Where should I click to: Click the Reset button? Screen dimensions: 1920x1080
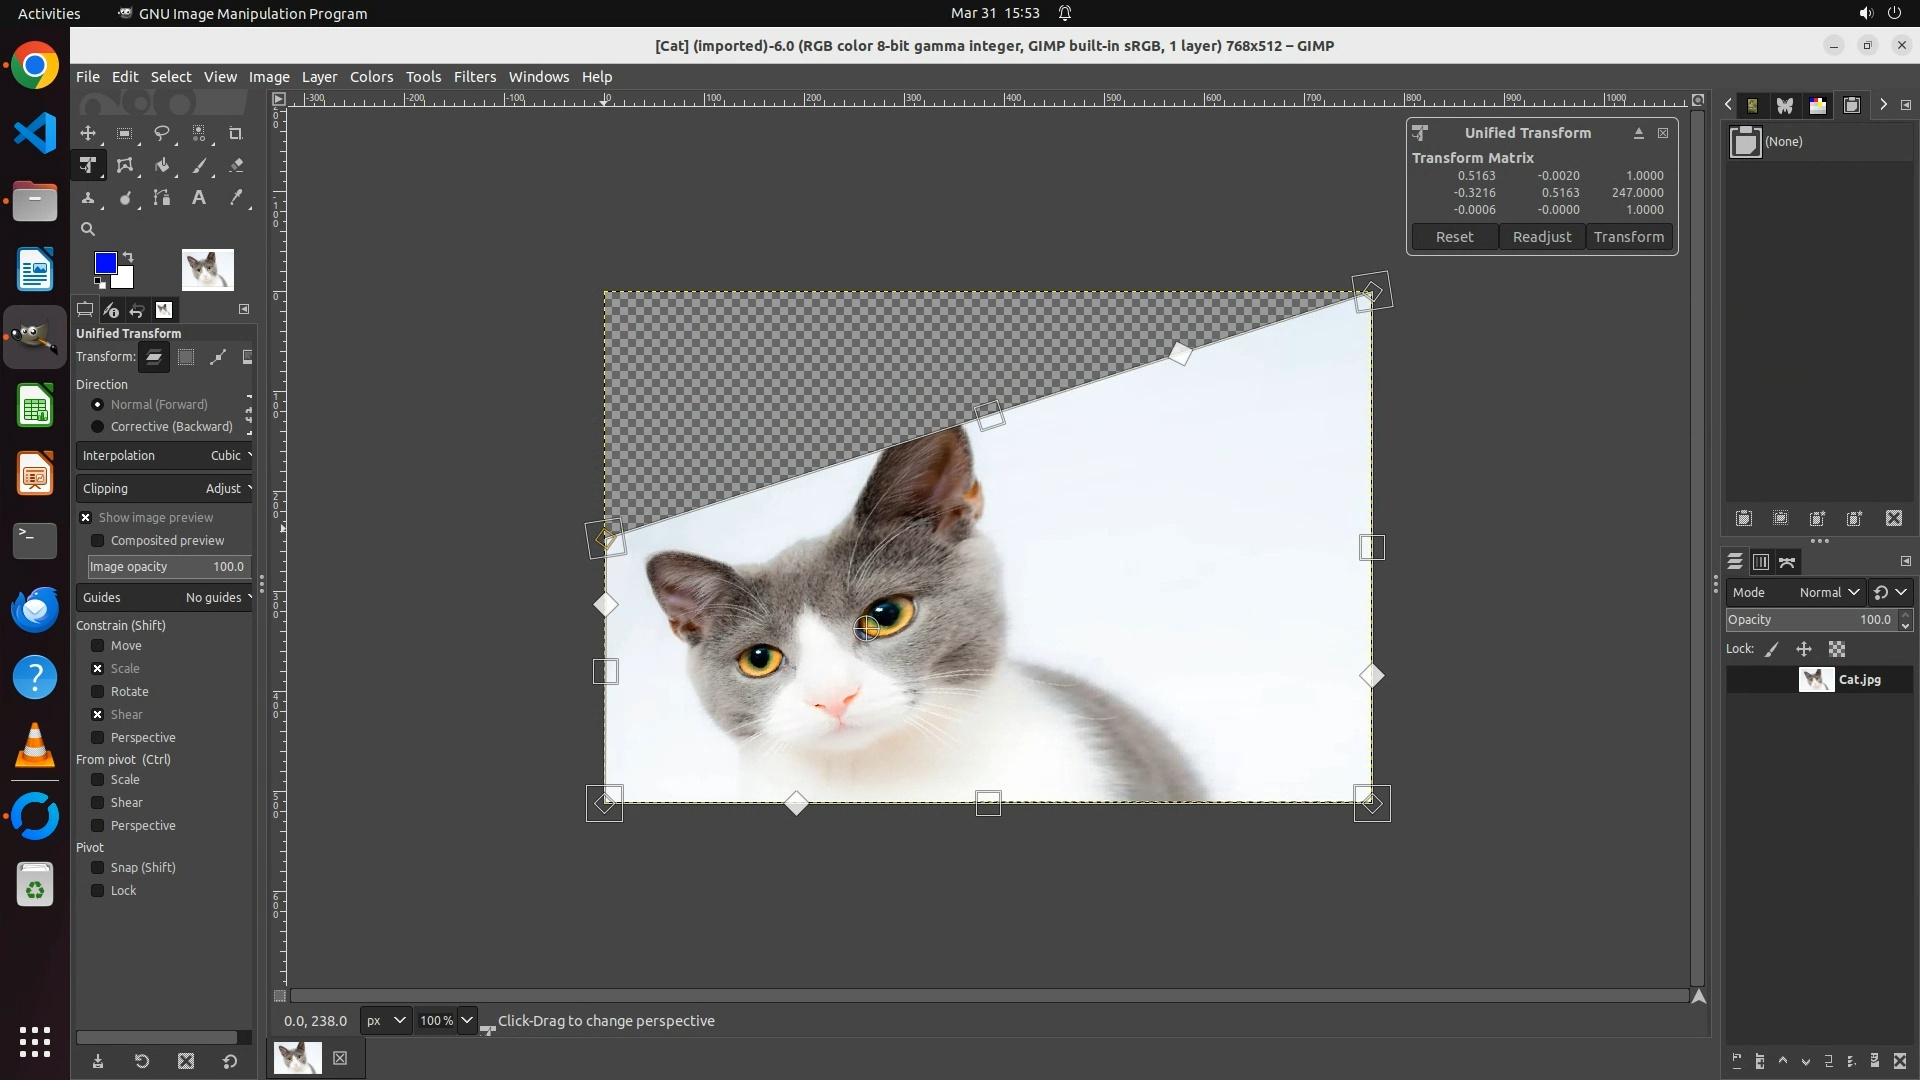tap(1454, 237)
